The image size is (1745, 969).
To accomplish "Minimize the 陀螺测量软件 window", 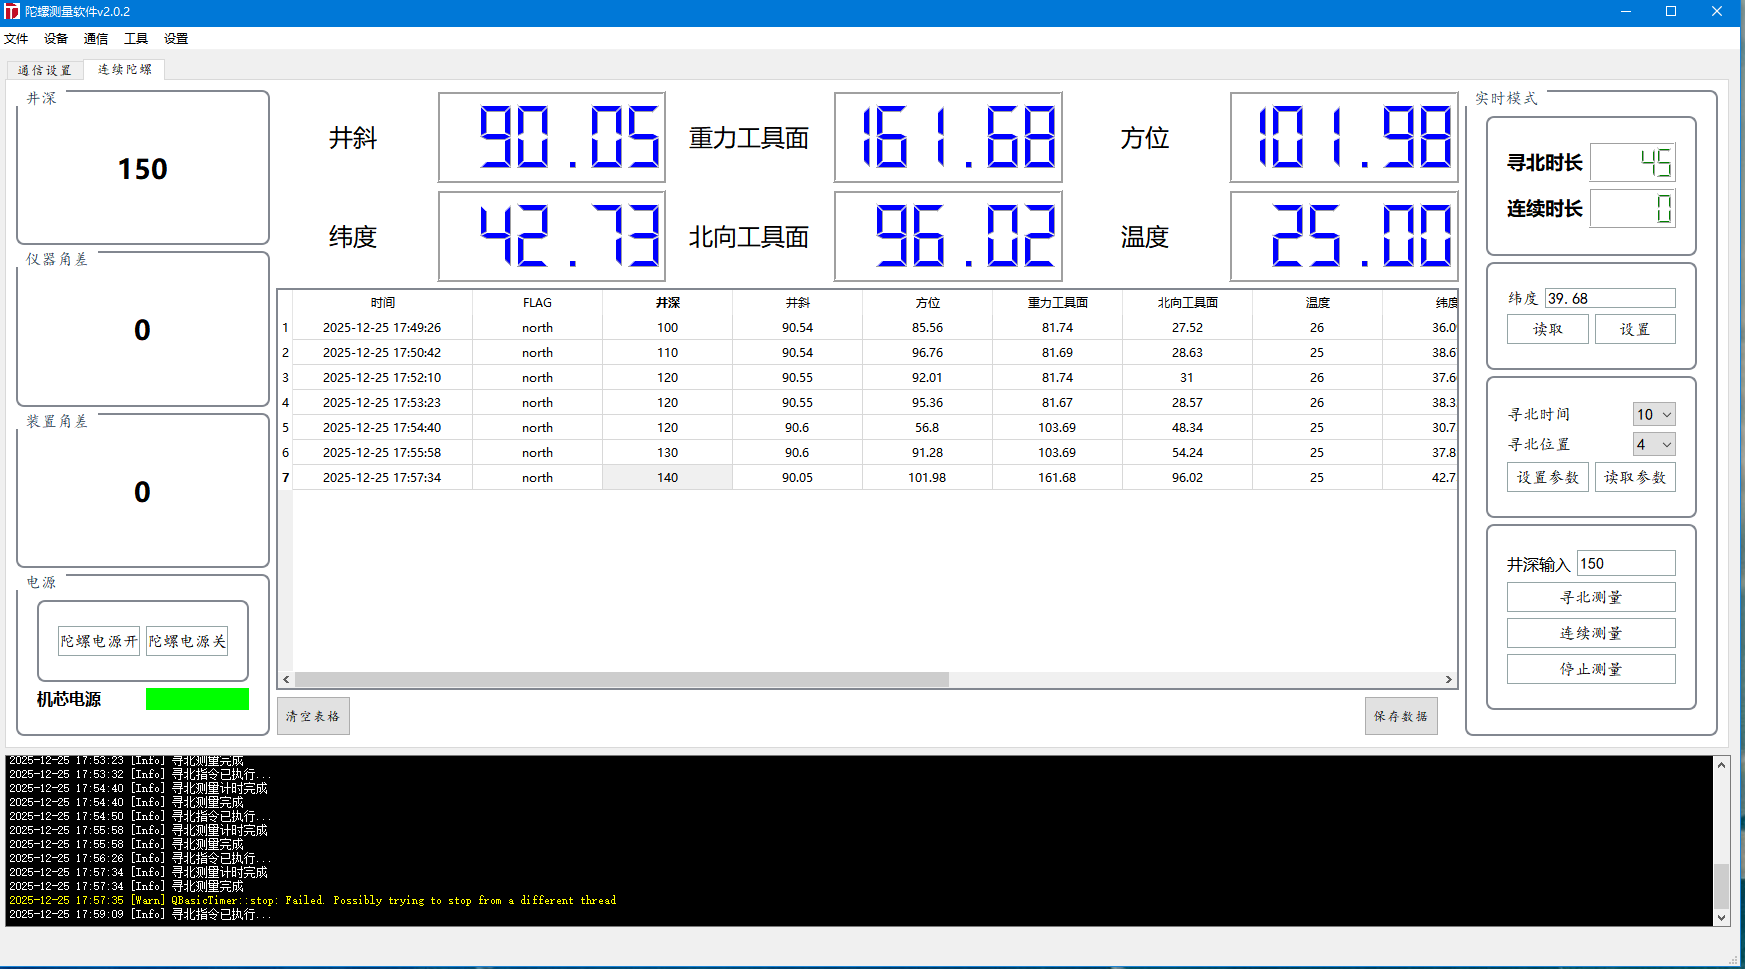I will (1626, 12).
